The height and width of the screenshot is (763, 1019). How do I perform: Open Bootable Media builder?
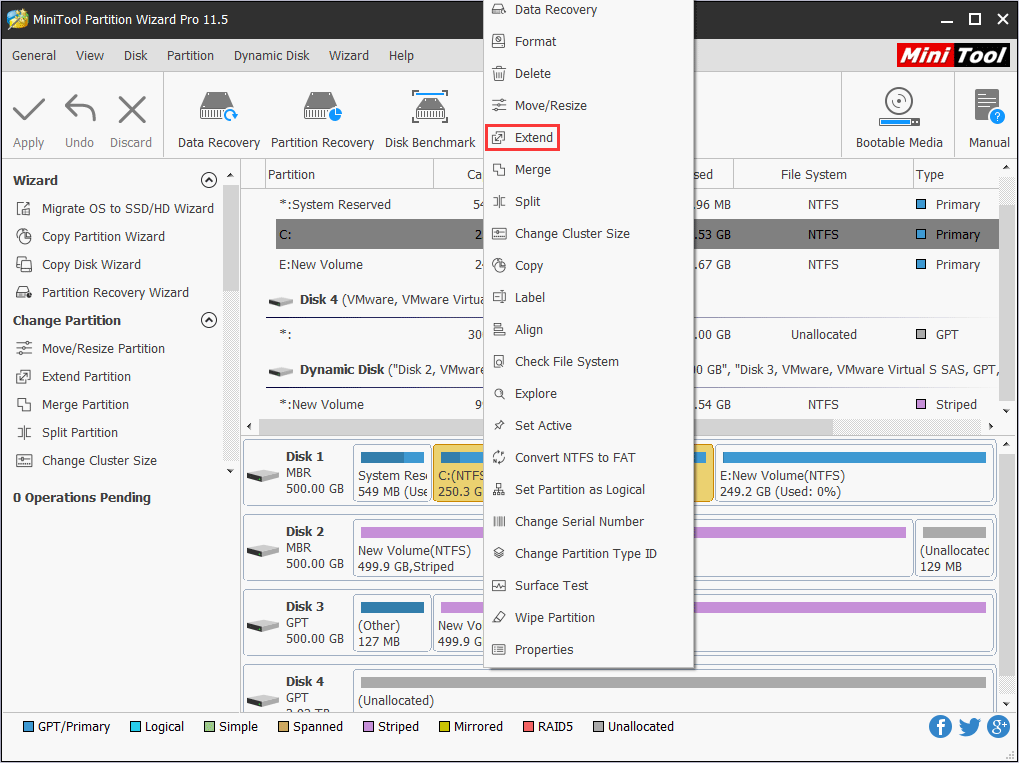[x=899, y=118]
